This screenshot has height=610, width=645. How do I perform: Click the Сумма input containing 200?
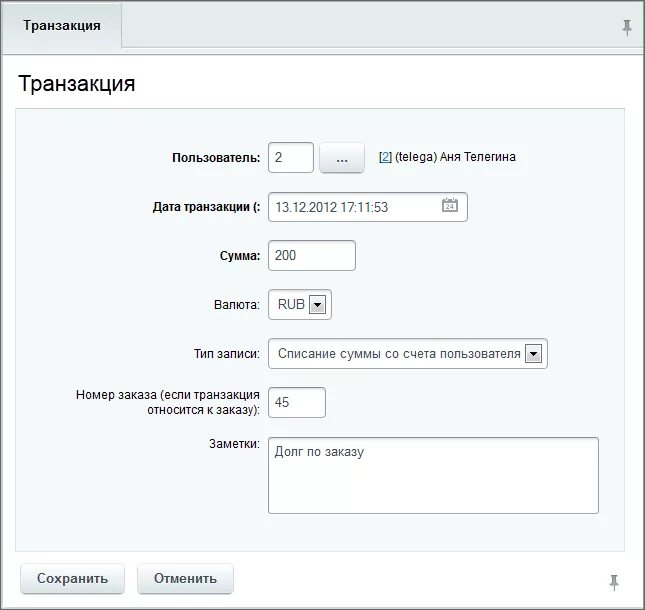pyautogui.click(x=312, y=255)
